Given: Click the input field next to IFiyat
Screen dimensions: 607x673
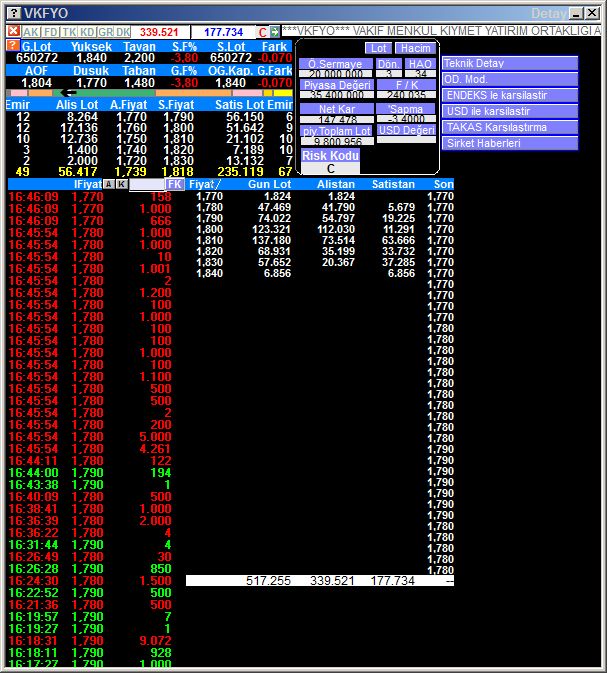Looking at the screenshot, I should pyautogui.click(x=146, y=184).
